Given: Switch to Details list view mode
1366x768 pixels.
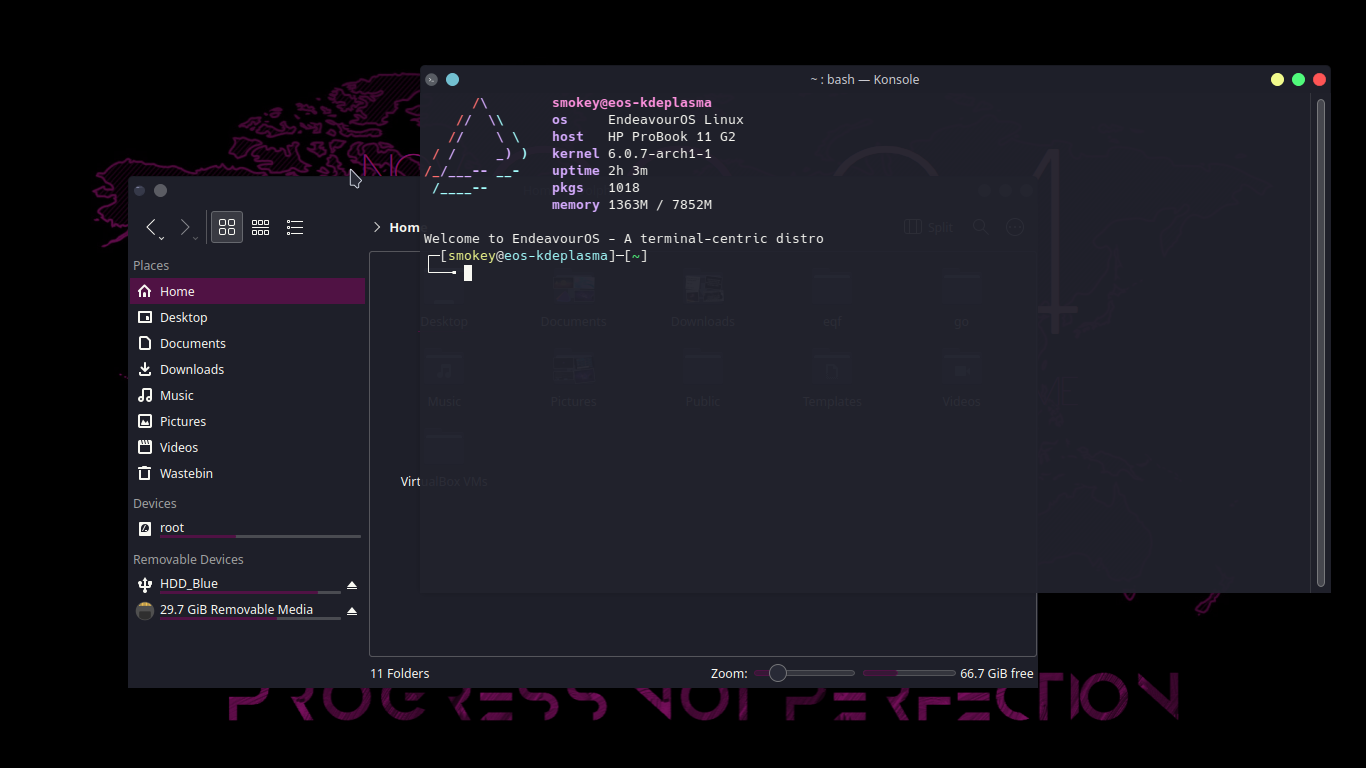Looking at the screenshot, I should pyautogui.click(x=295, y=228).
